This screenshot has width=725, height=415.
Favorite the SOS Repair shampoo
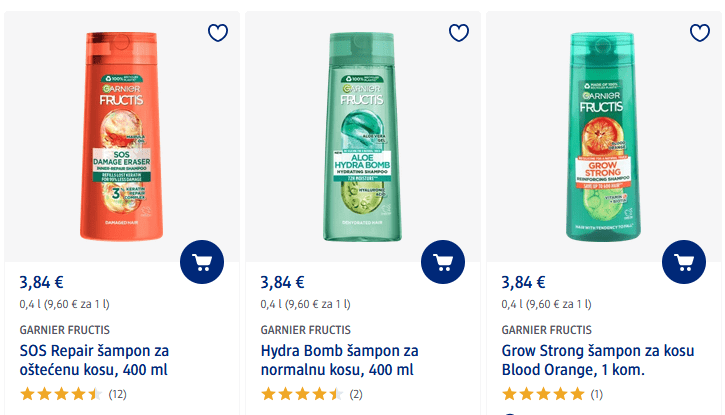pyautogui.click(x=218, y=33)
